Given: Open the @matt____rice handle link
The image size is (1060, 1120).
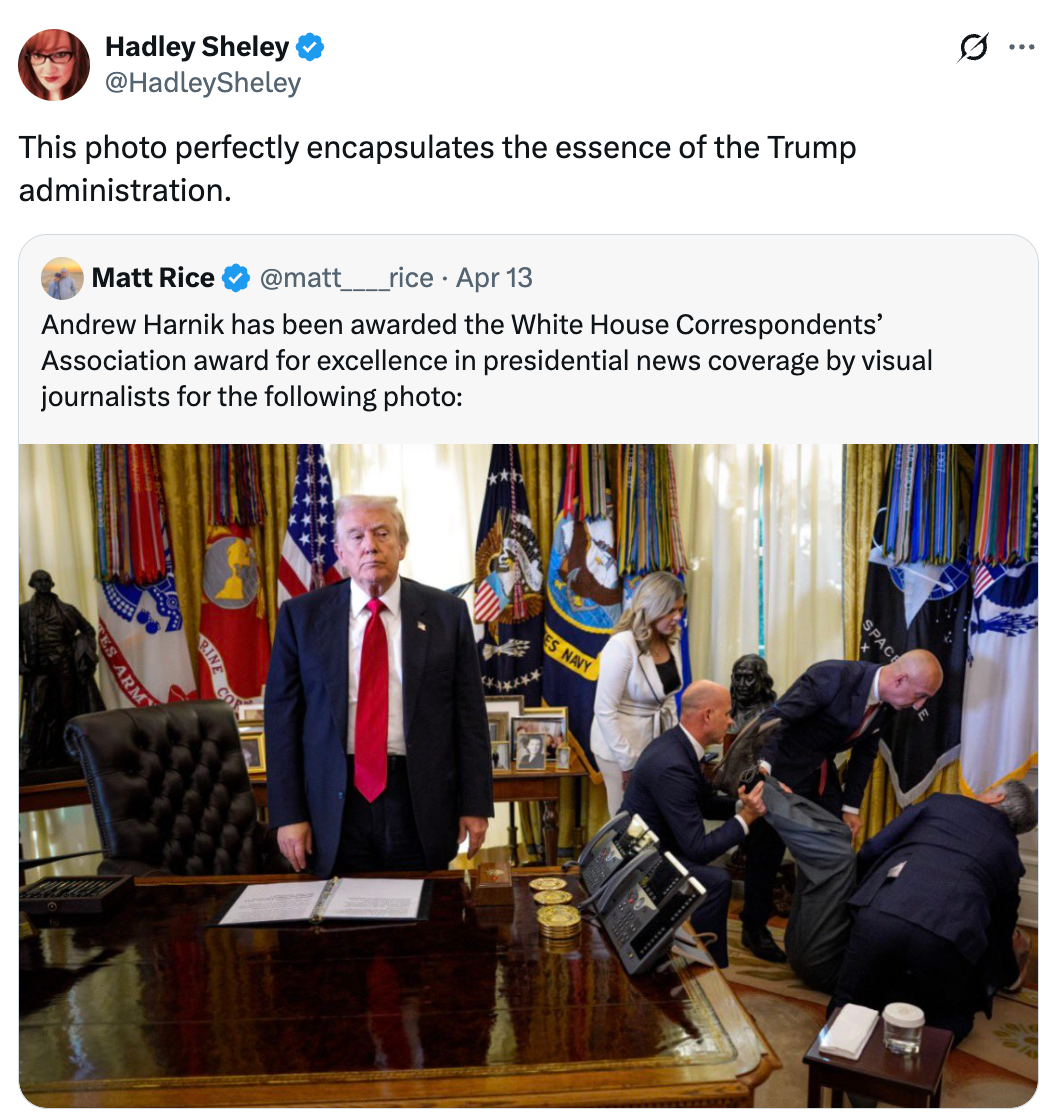Looking at the screenshot, I should tap(346, 278).
